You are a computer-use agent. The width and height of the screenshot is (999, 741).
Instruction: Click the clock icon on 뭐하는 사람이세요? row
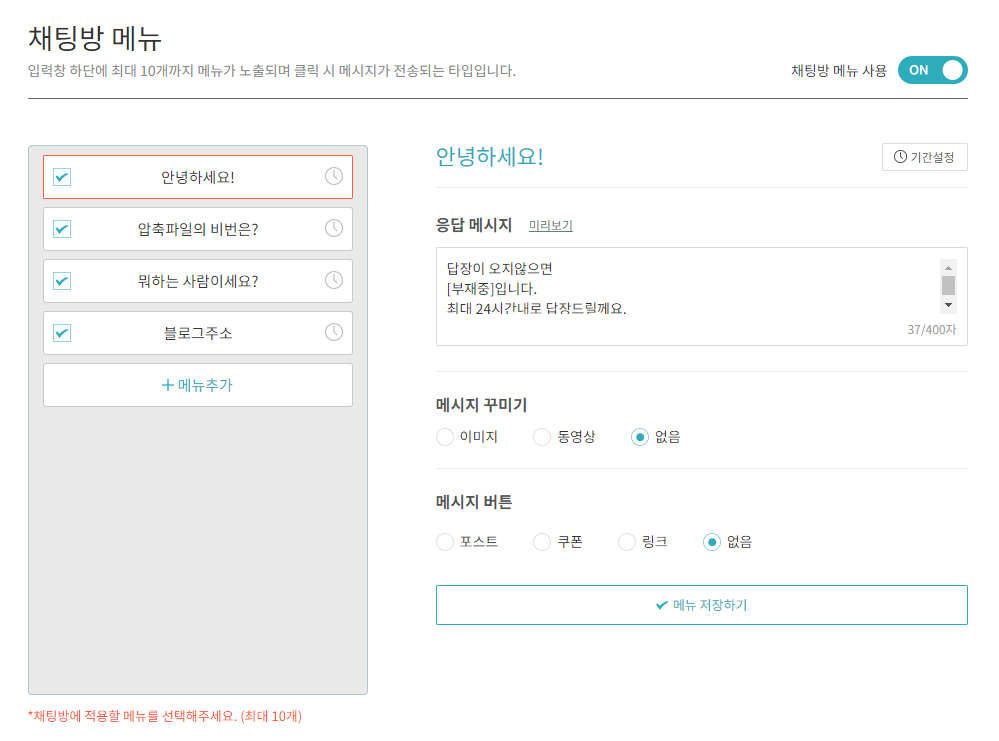pos(334,280)
